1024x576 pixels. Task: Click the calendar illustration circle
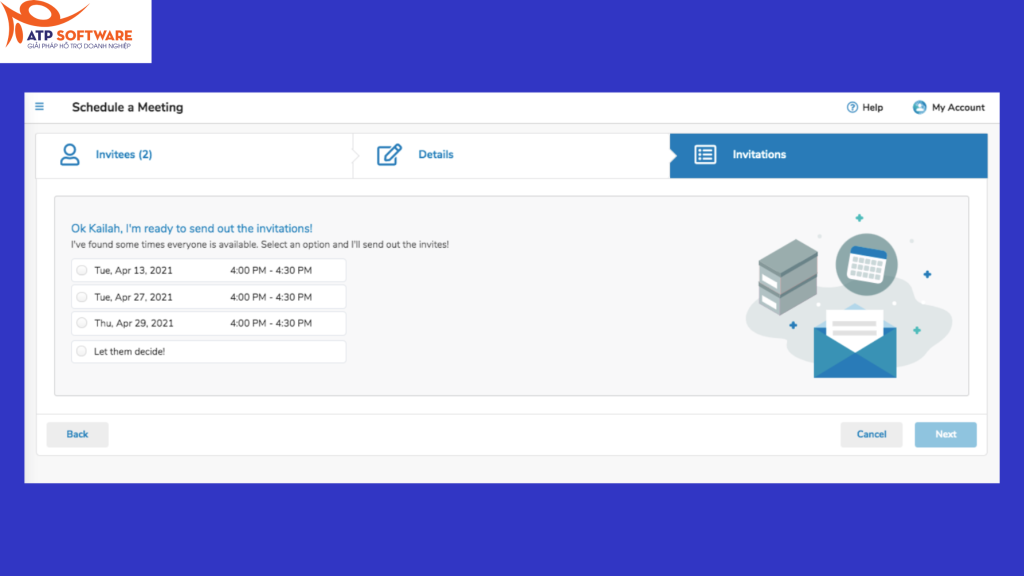click(x=867, y=264)
